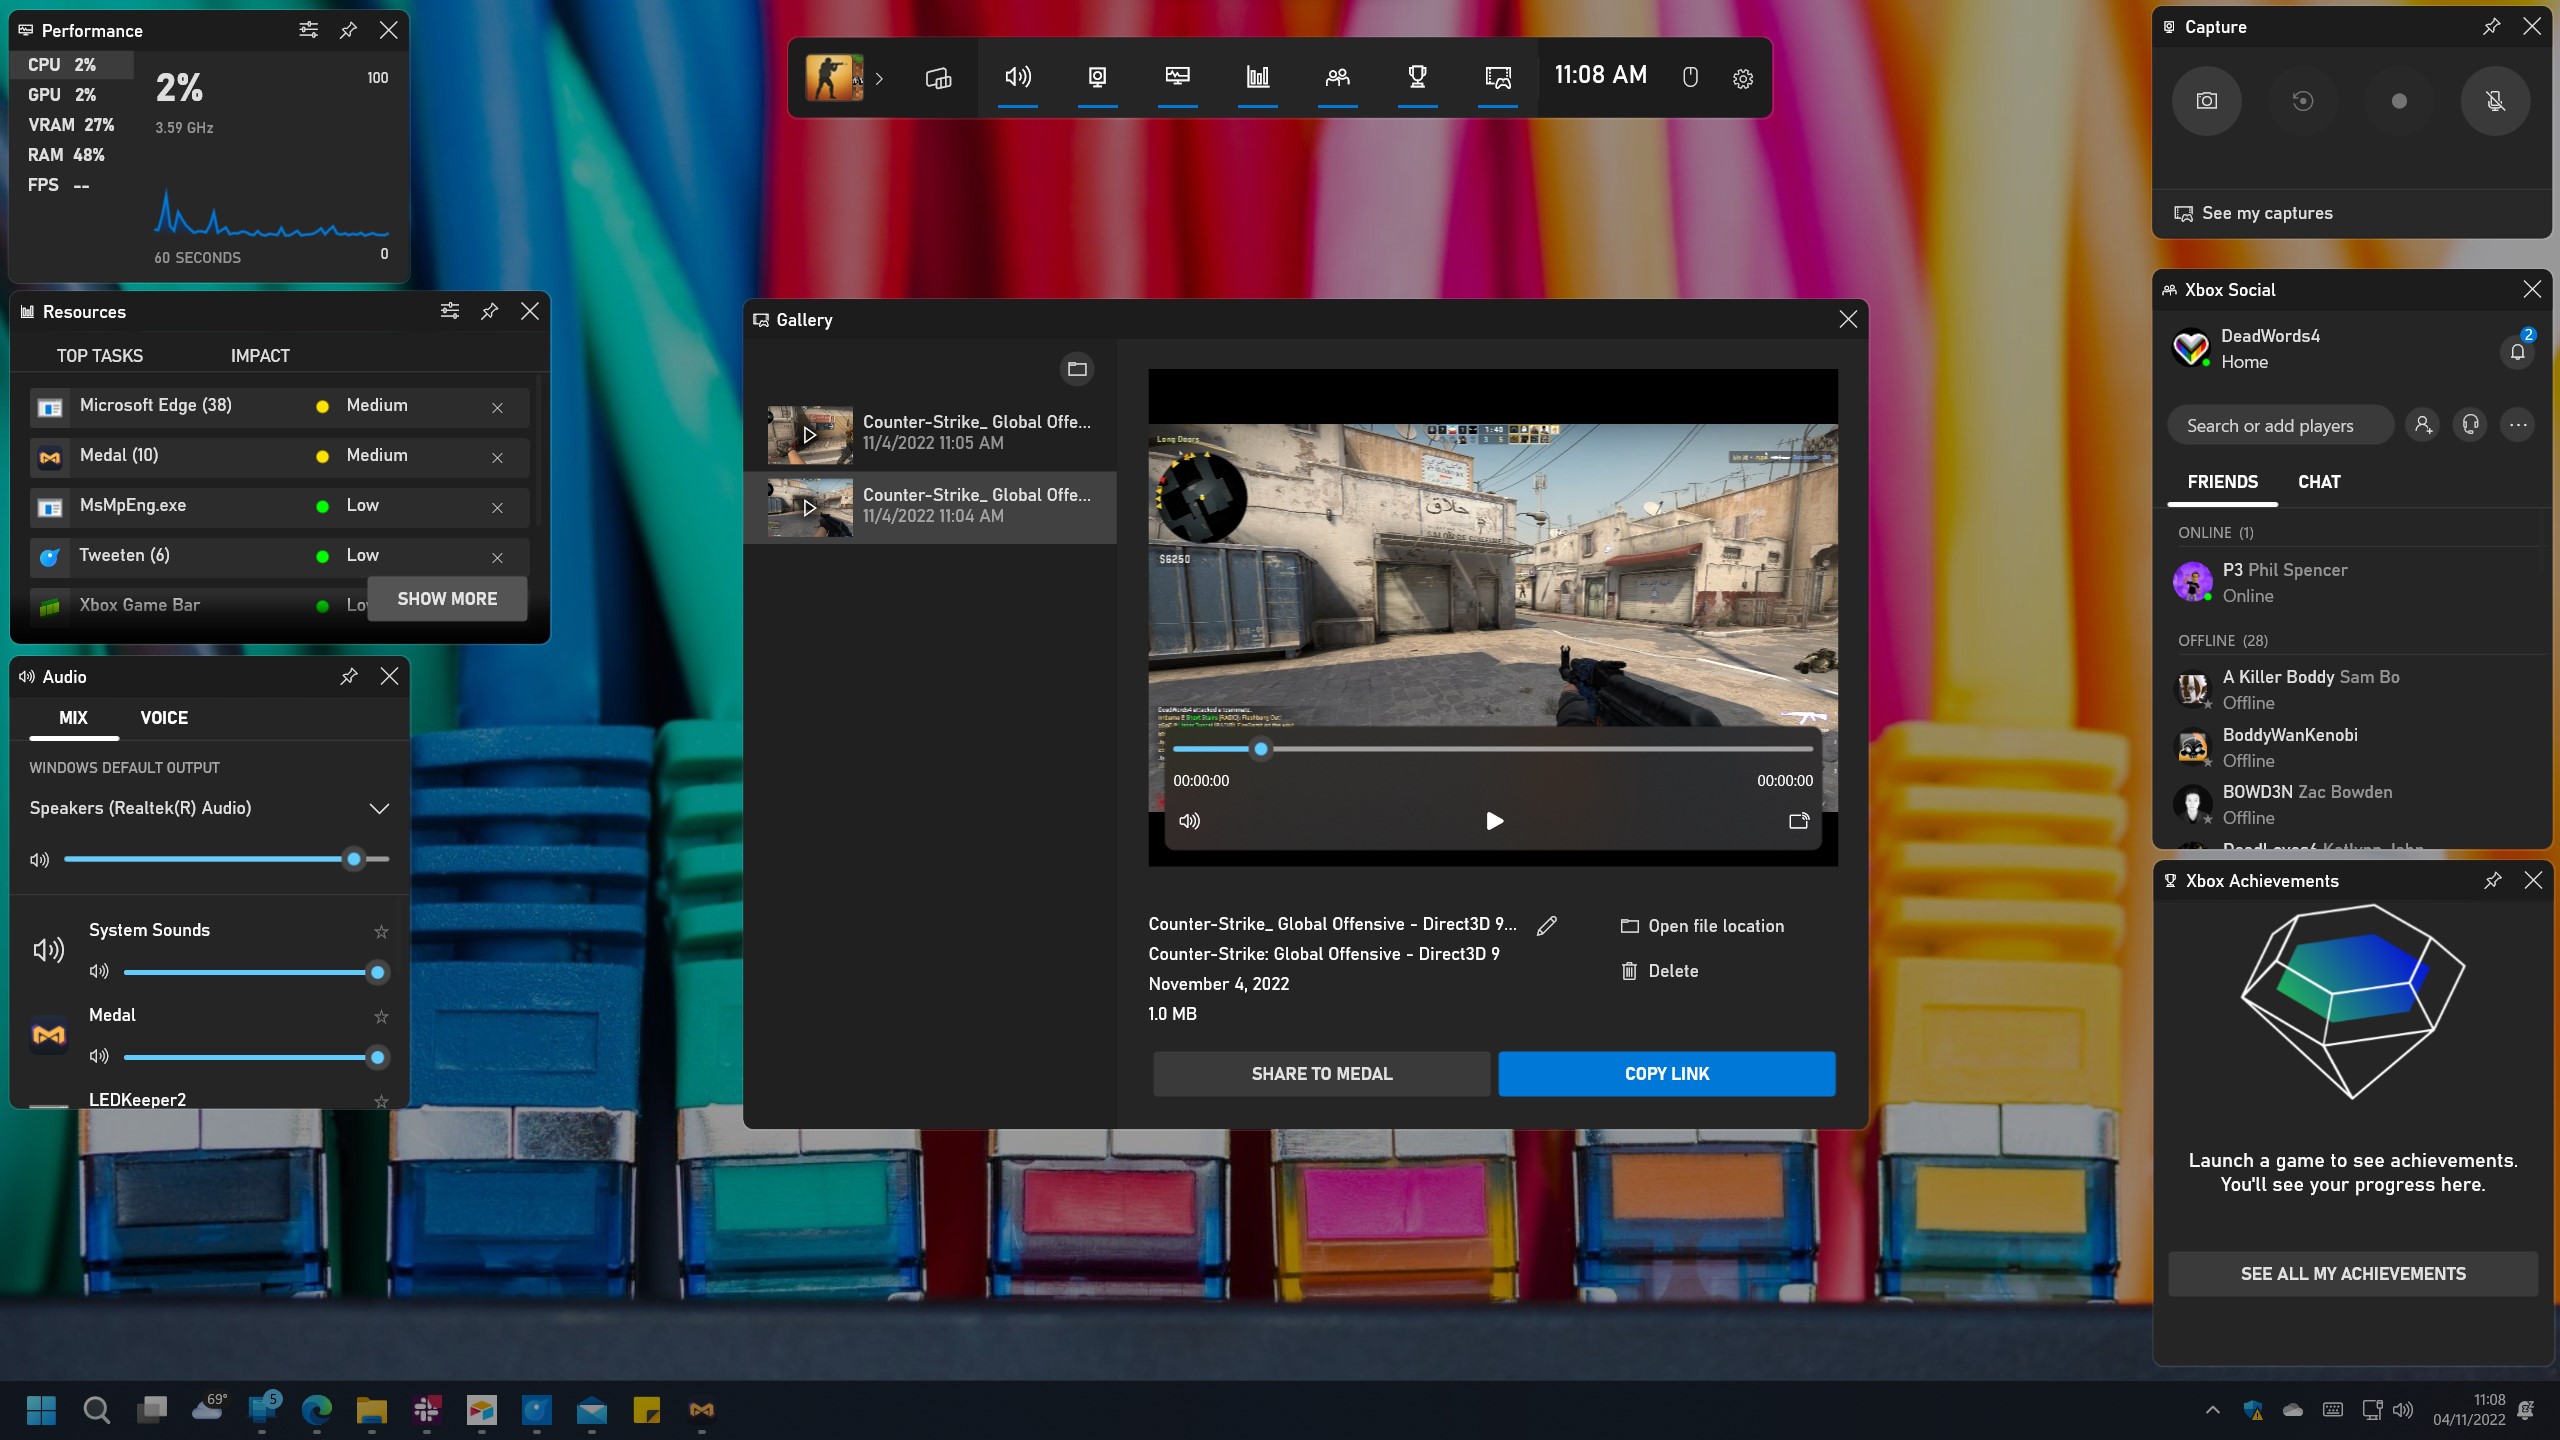Screen dimensions: 2560x1440
Task: Toggle the Xbox Social widget from the top bar
Action: tap(1338, 78)
